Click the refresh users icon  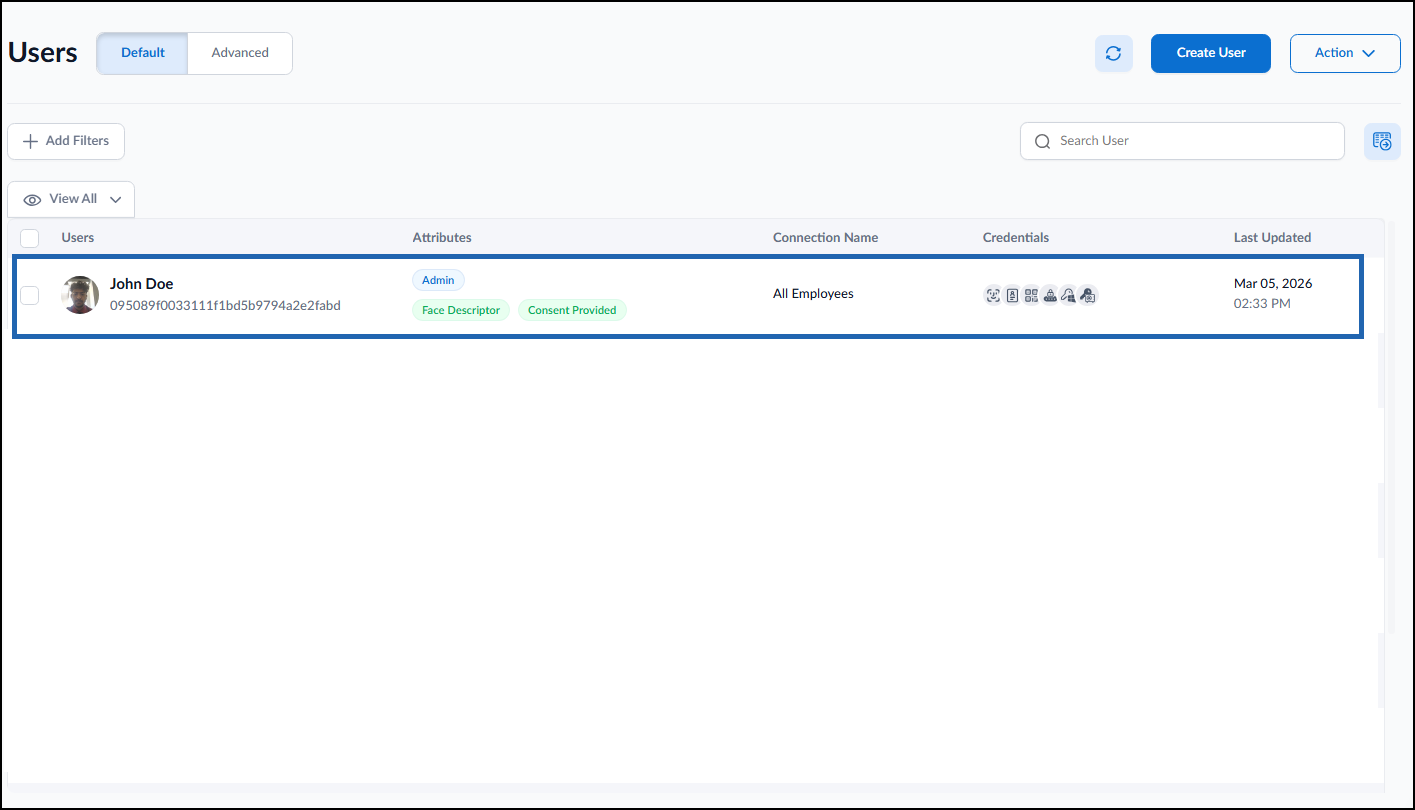point(1113,53)
